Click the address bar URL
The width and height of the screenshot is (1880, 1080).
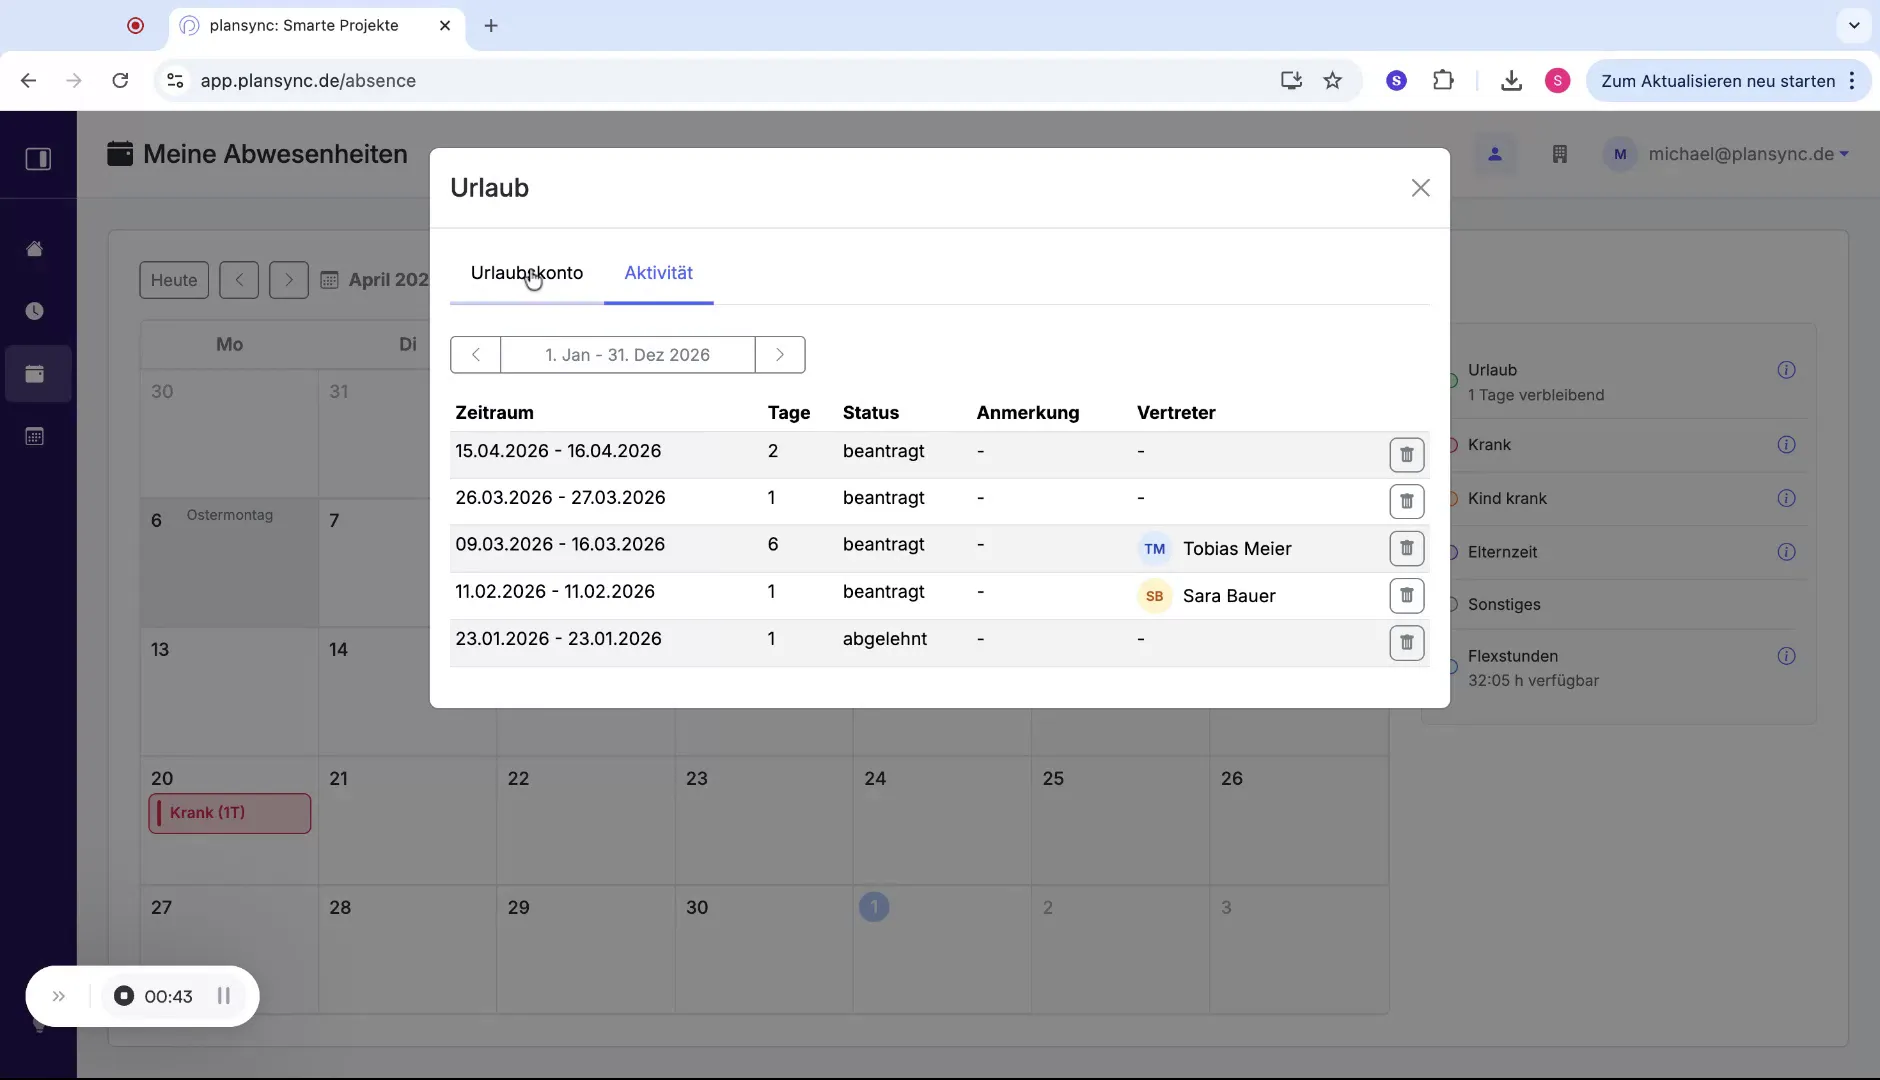(x=308, y=81)
